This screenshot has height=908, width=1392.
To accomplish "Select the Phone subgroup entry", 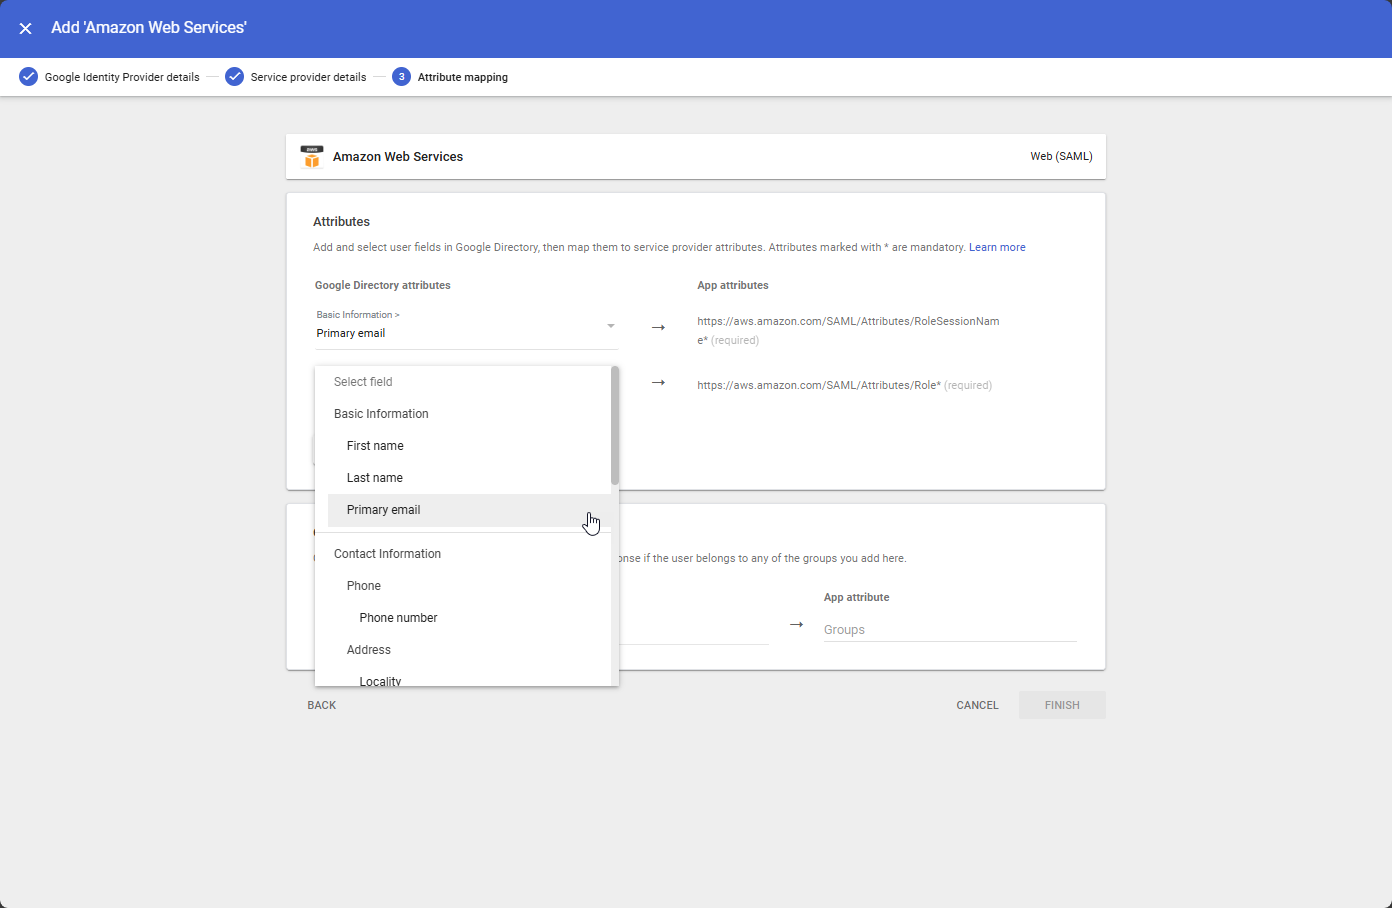I will pyautogui.click(x=463, y=586).
